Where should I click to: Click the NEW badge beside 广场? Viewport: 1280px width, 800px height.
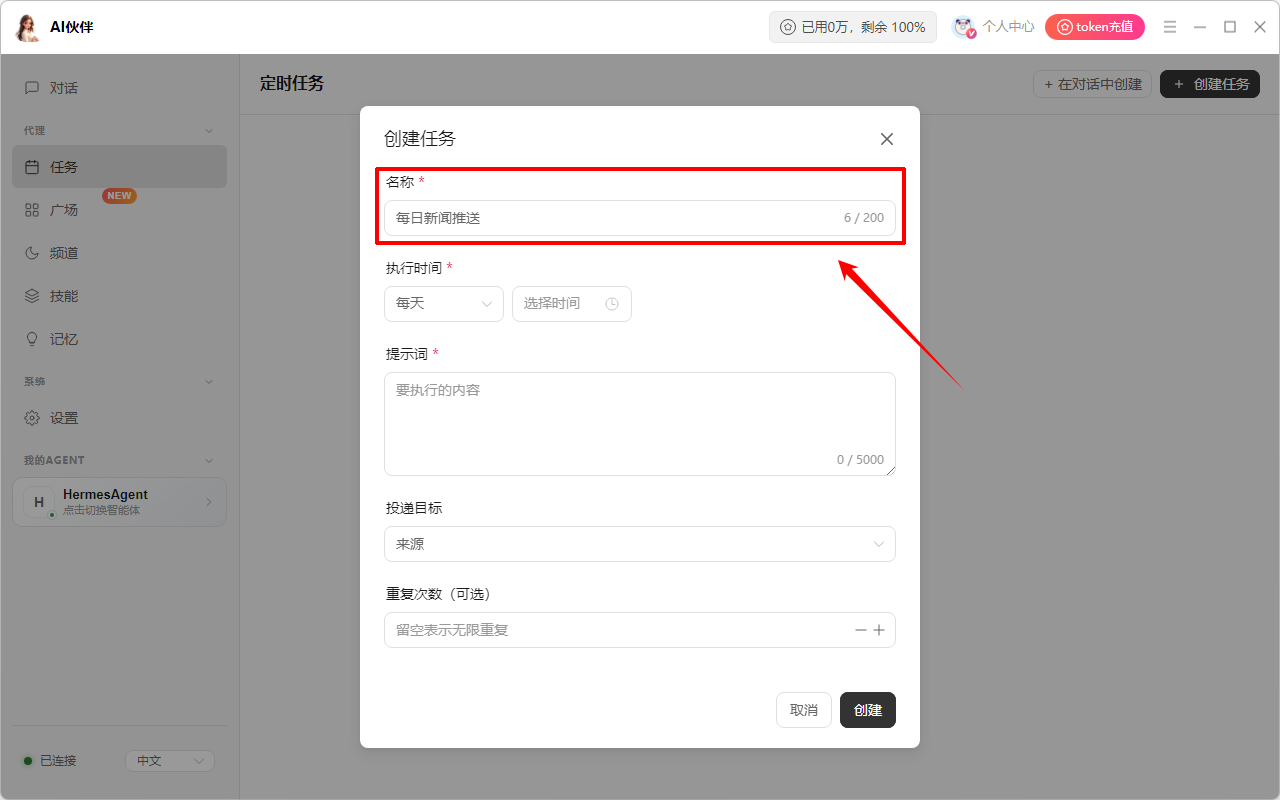pos(120,196)
